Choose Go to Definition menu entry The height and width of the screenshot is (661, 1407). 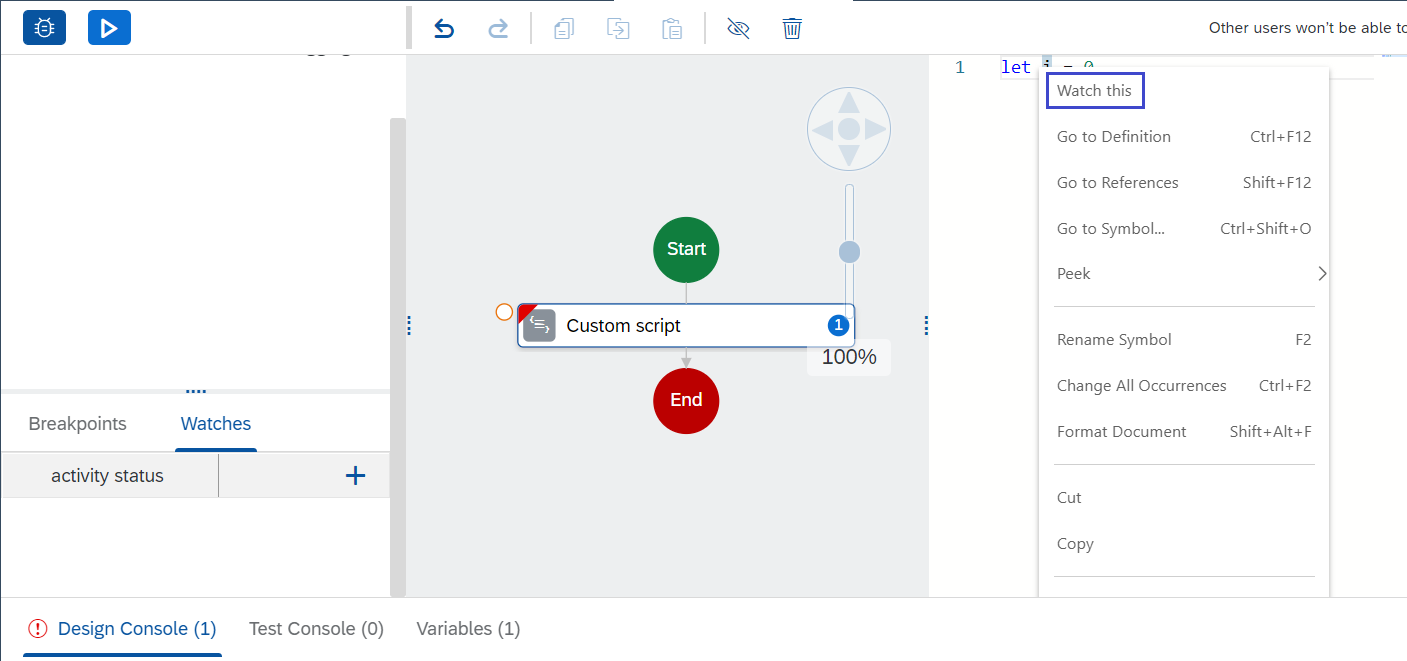tap(1113, 137)
